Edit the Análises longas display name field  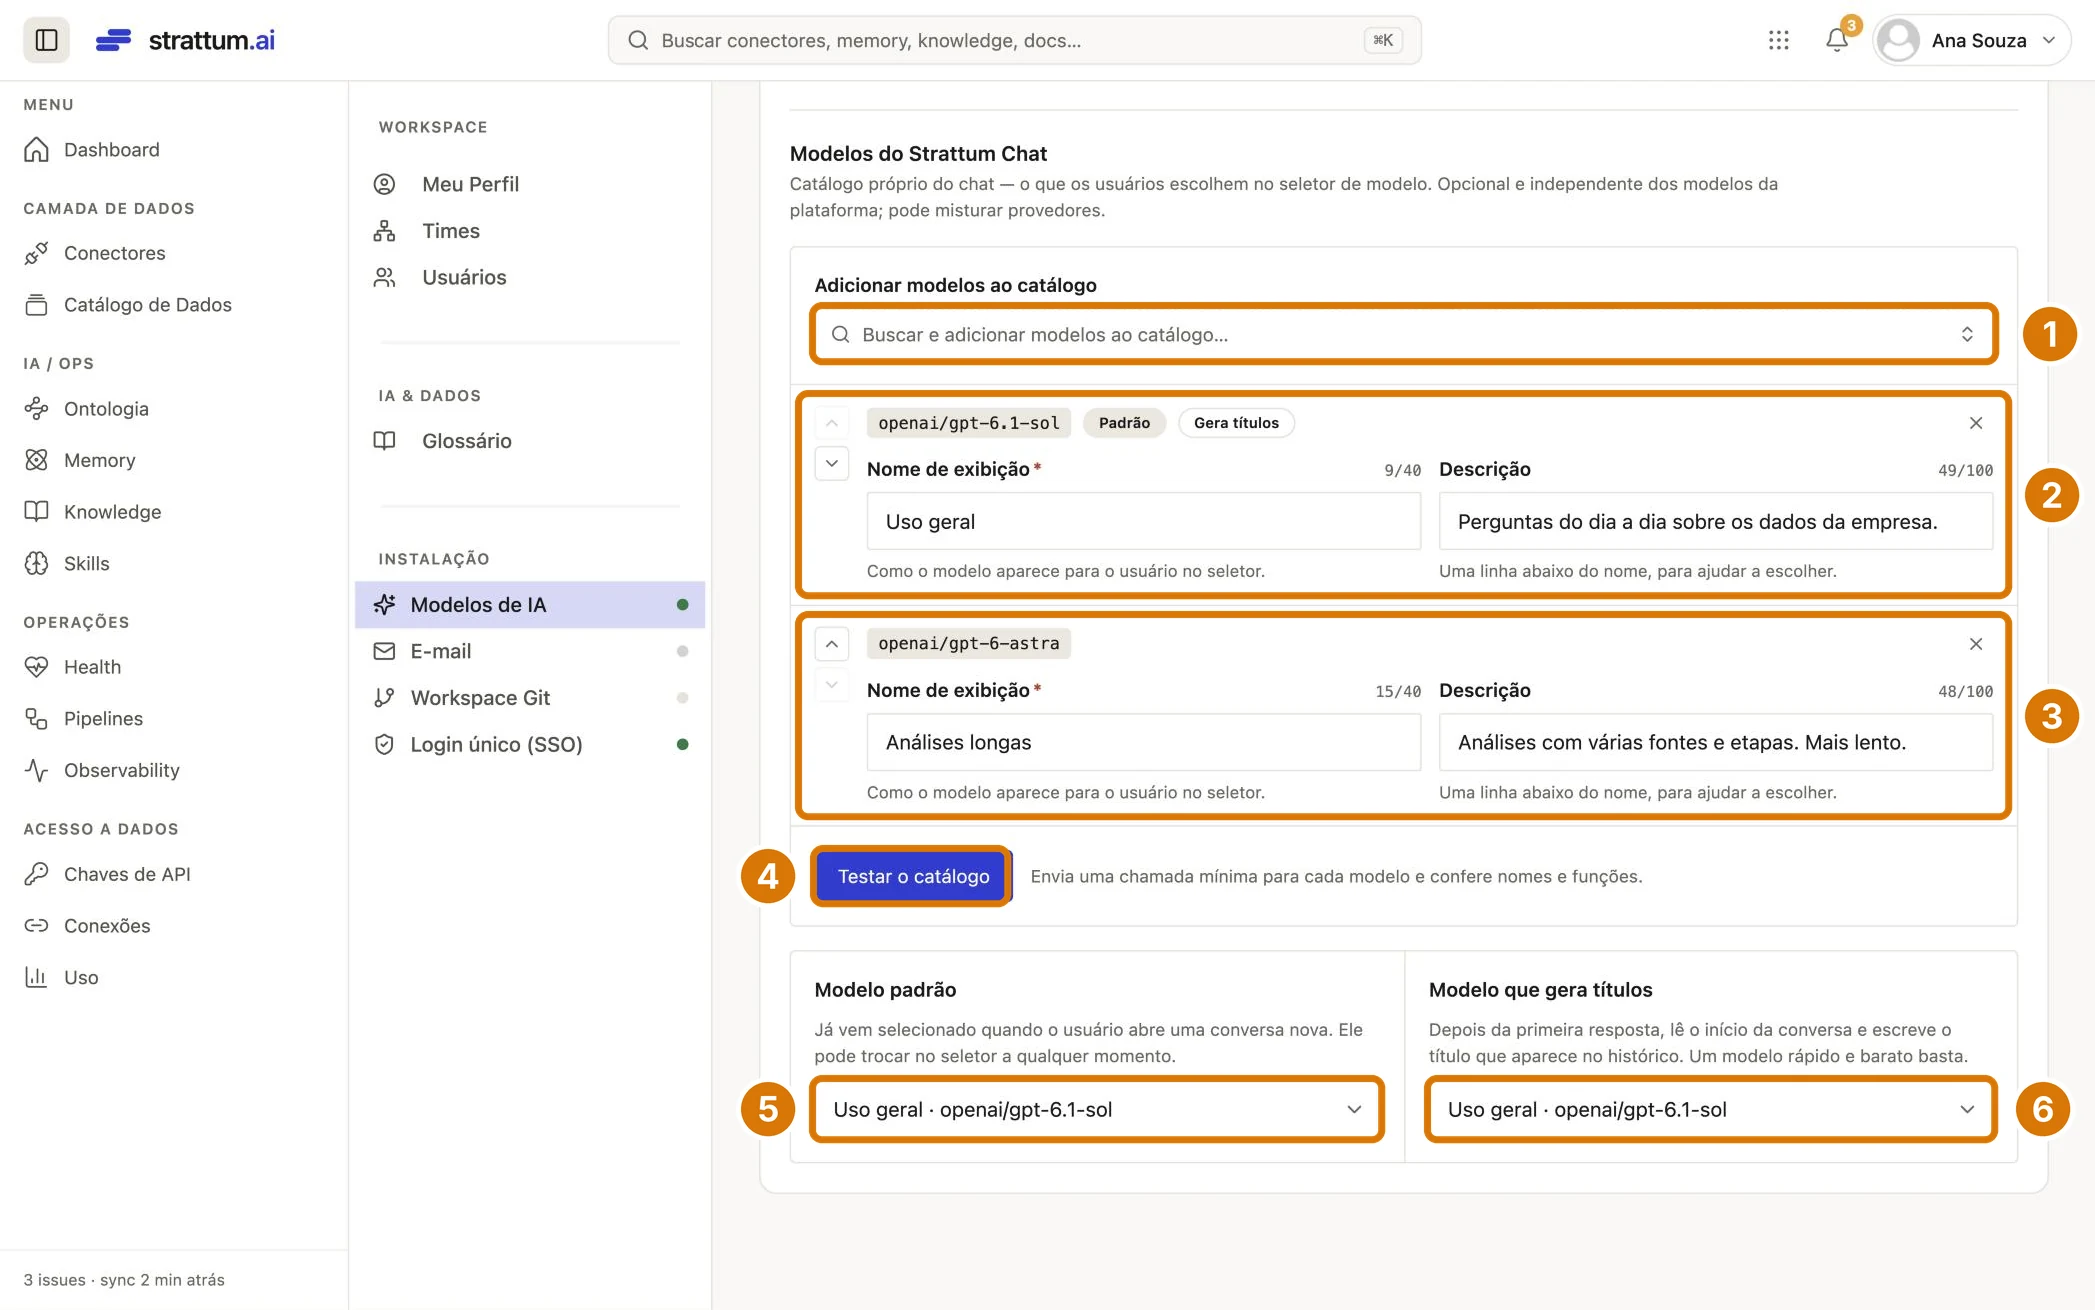pos(1143,742)
